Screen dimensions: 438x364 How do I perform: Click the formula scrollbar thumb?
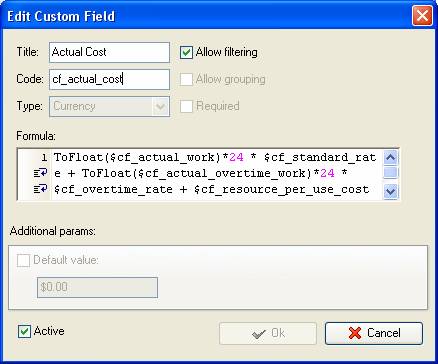coord(390,172)
